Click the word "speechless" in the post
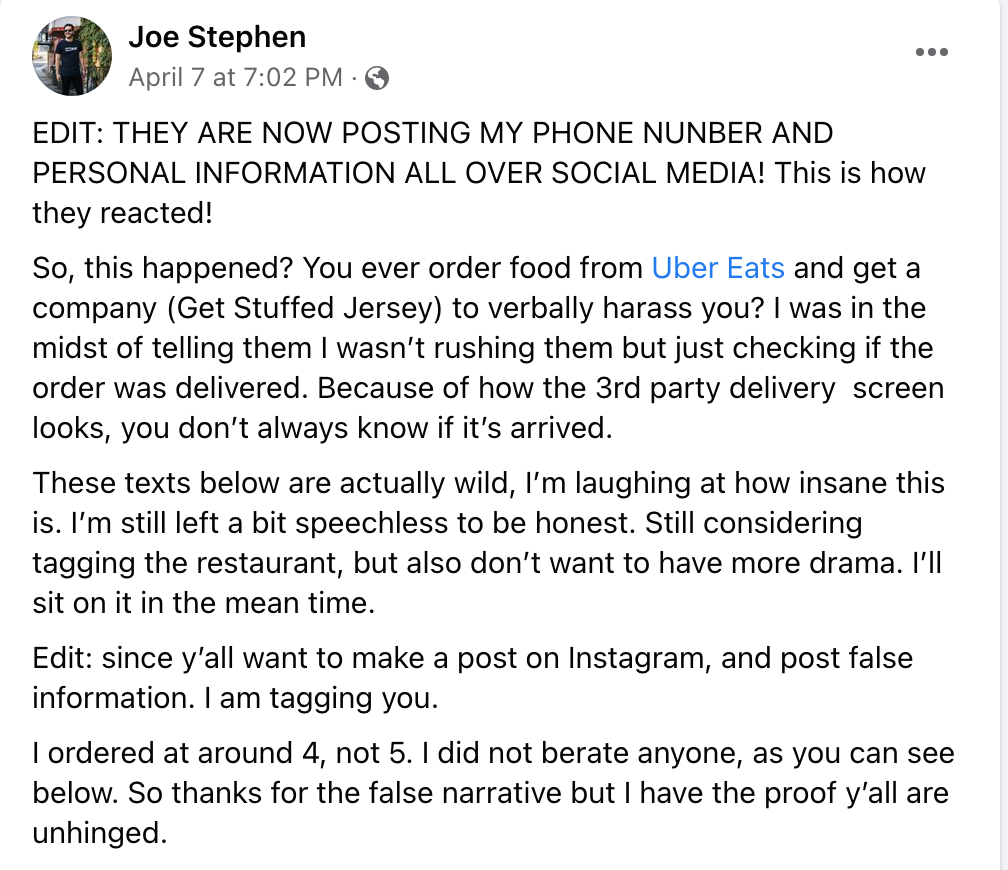The height and width of the screenshot is (870, 1008). pos(367,523)
